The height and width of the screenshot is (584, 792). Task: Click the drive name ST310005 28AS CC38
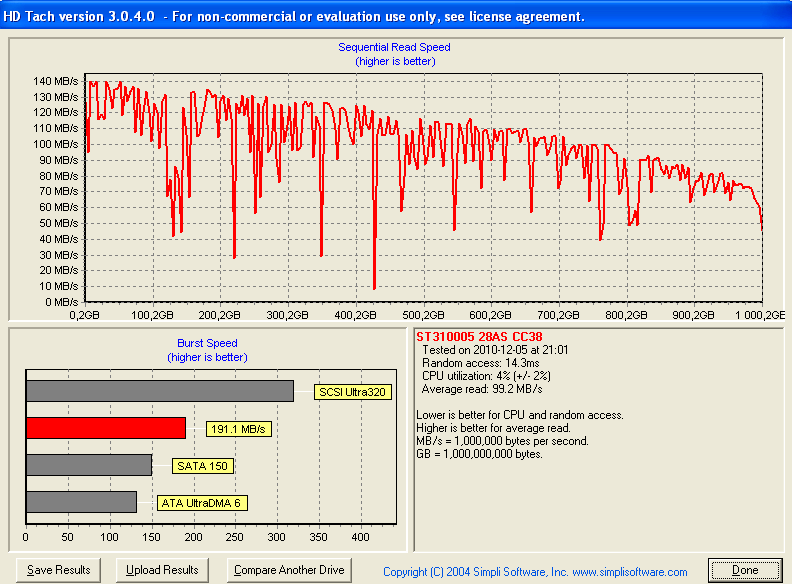click(x=479, y=337)
